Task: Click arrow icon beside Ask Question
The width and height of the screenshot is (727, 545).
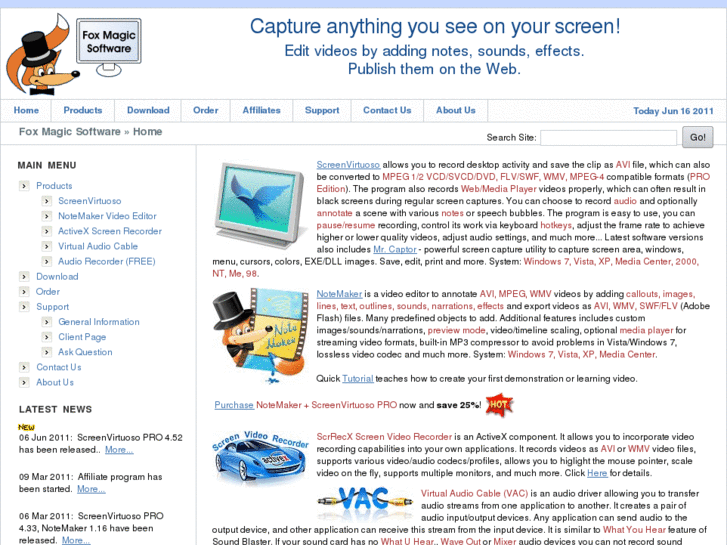Action: click(x=46, y=353)
